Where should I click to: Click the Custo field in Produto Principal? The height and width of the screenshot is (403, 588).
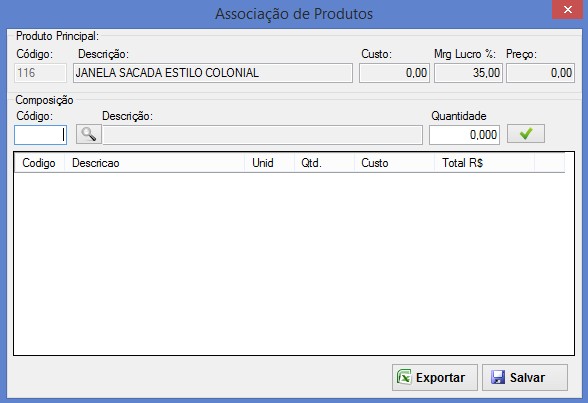[x=394, y=73]
